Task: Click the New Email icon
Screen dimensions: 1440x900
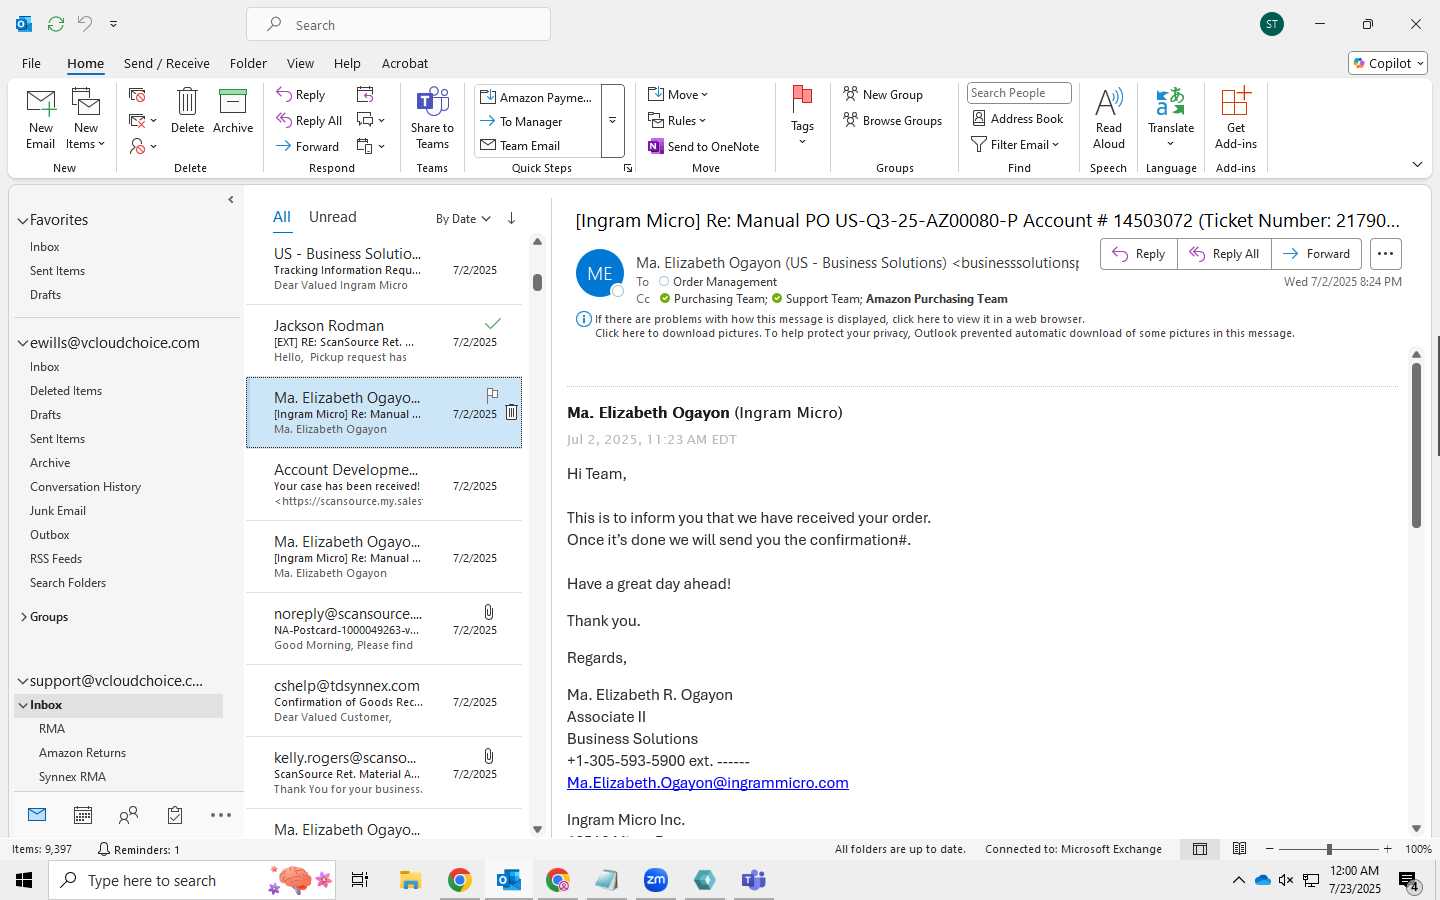Action: click(x=41, y=119)
